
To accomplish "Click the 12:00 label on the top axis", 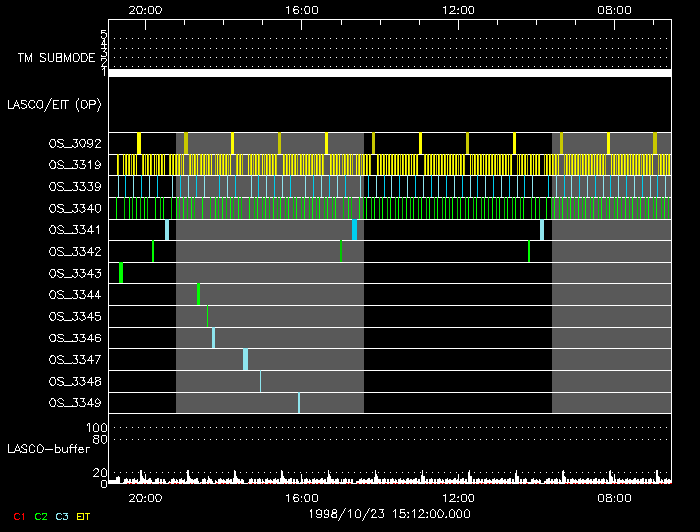I will (x=458, y=9).
